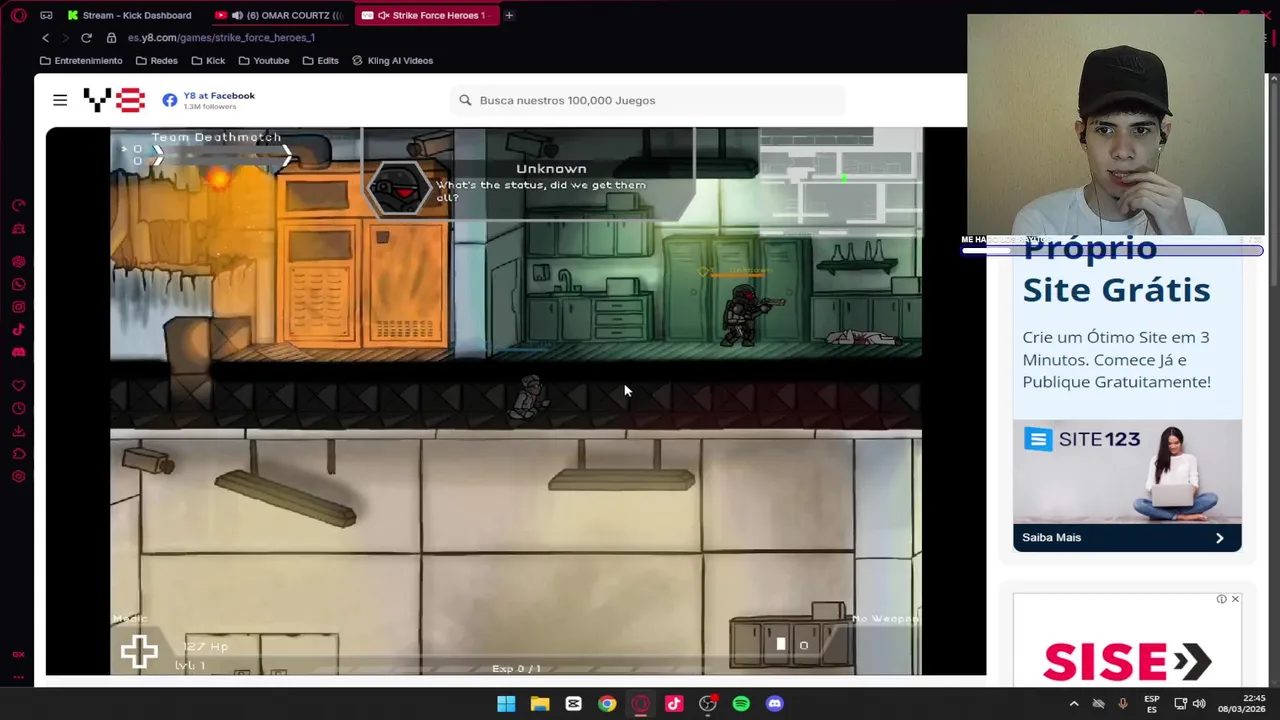Image resolution: width=1280 pixels, height=720 pixels.
Task: Open CapCut from the taskbar
Action: [573, 704]
